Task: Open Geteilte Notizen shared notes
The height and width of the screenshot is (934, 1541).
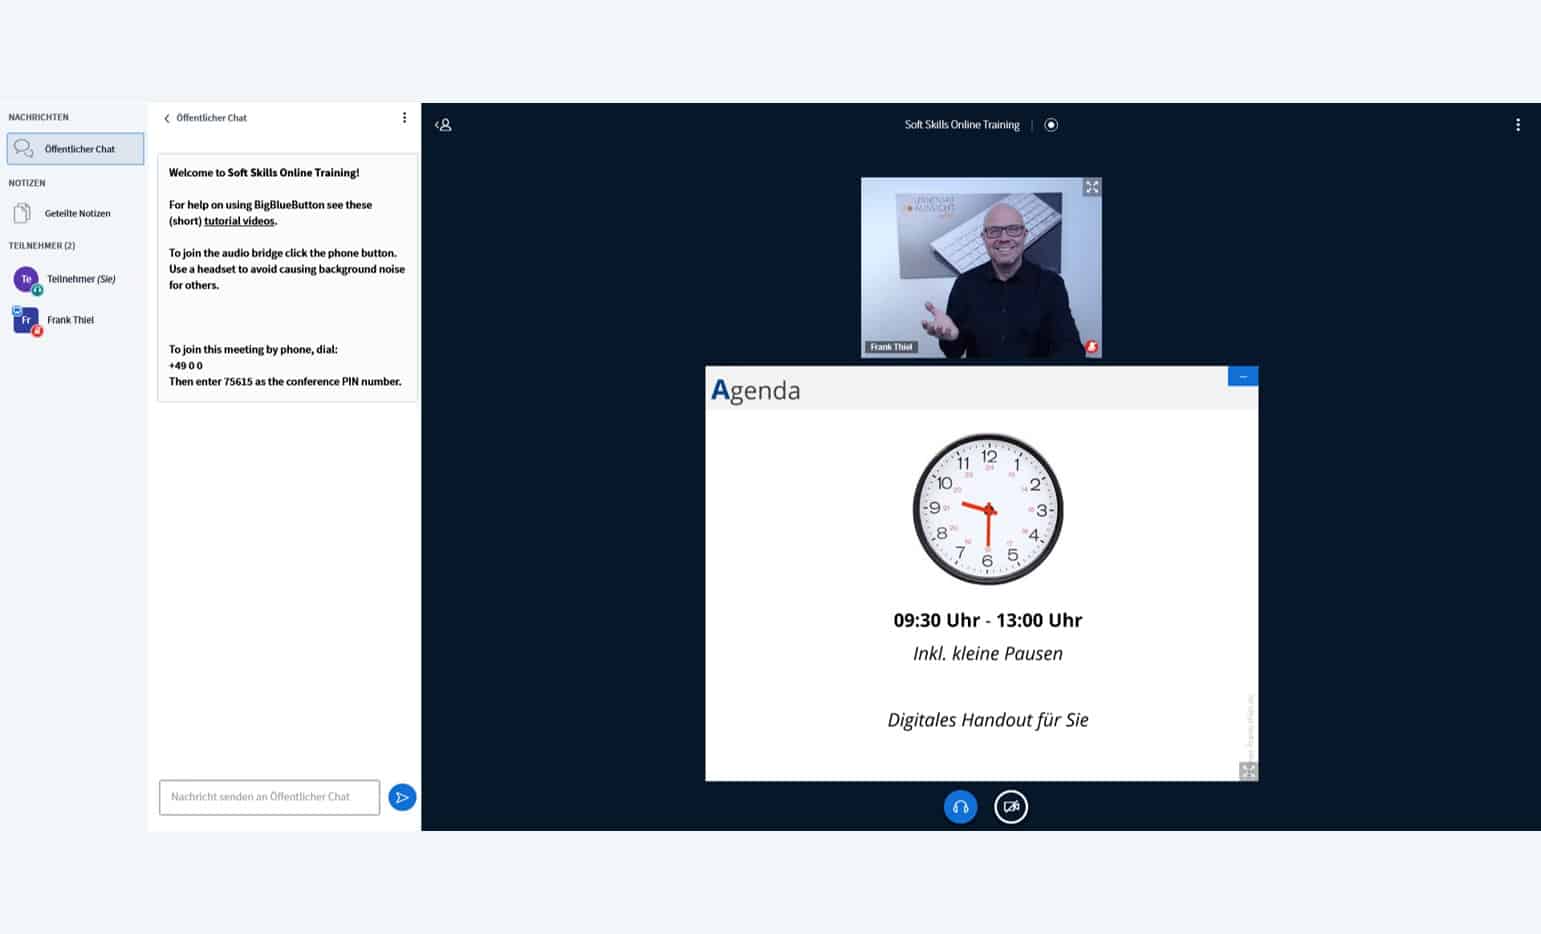Action: (x=77, y=213)
